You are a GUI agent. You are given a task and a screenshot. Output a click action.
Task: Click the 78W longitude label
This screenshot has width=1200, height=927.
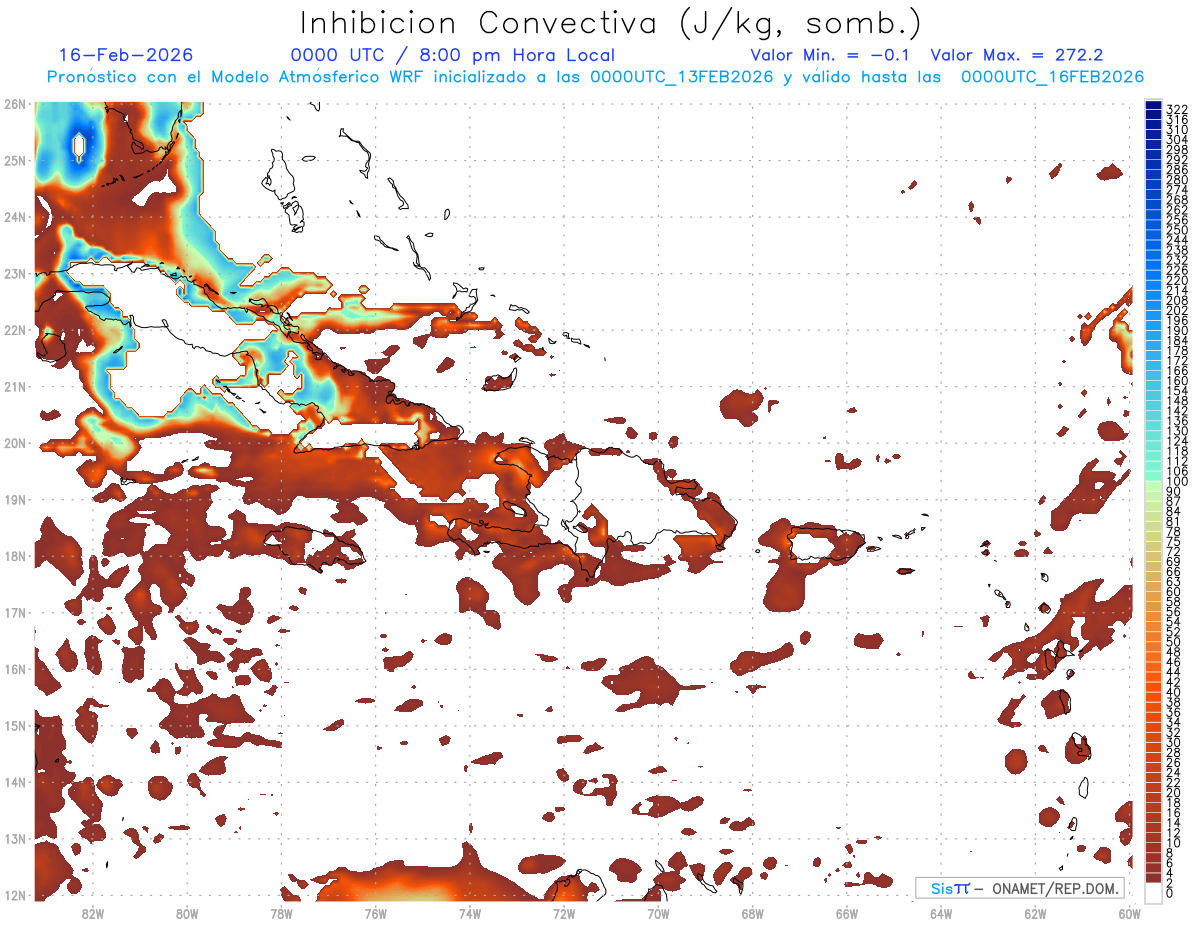[x=281, y=913]
